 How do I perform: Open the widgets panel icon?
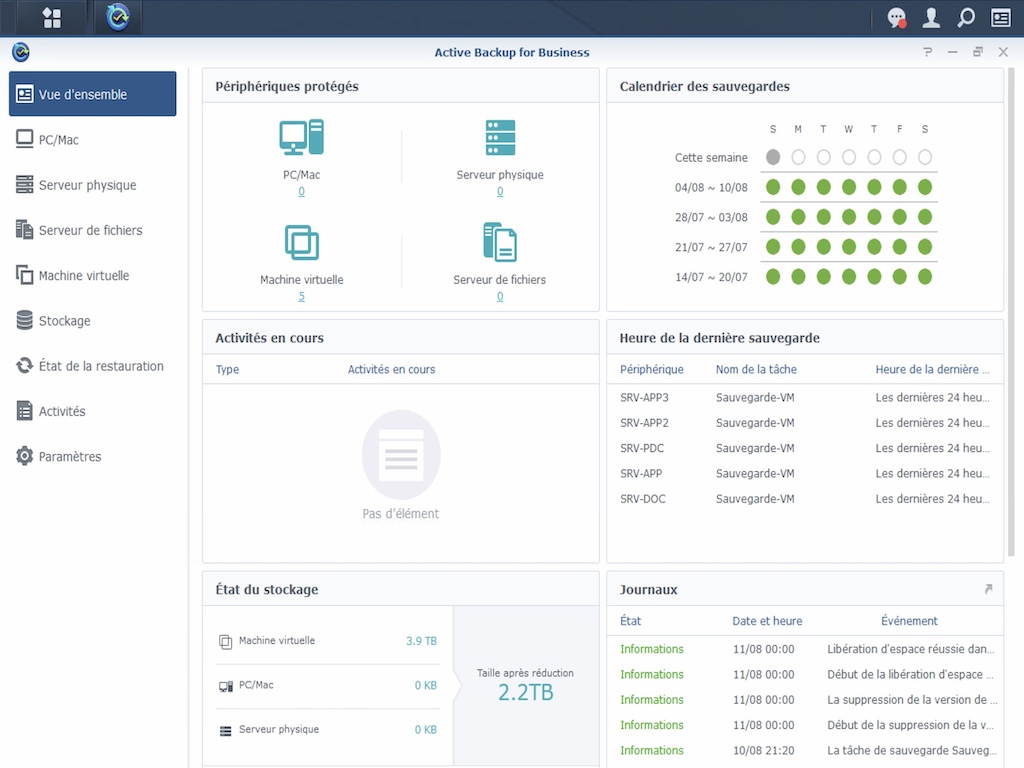click(x=1000, y=18)
